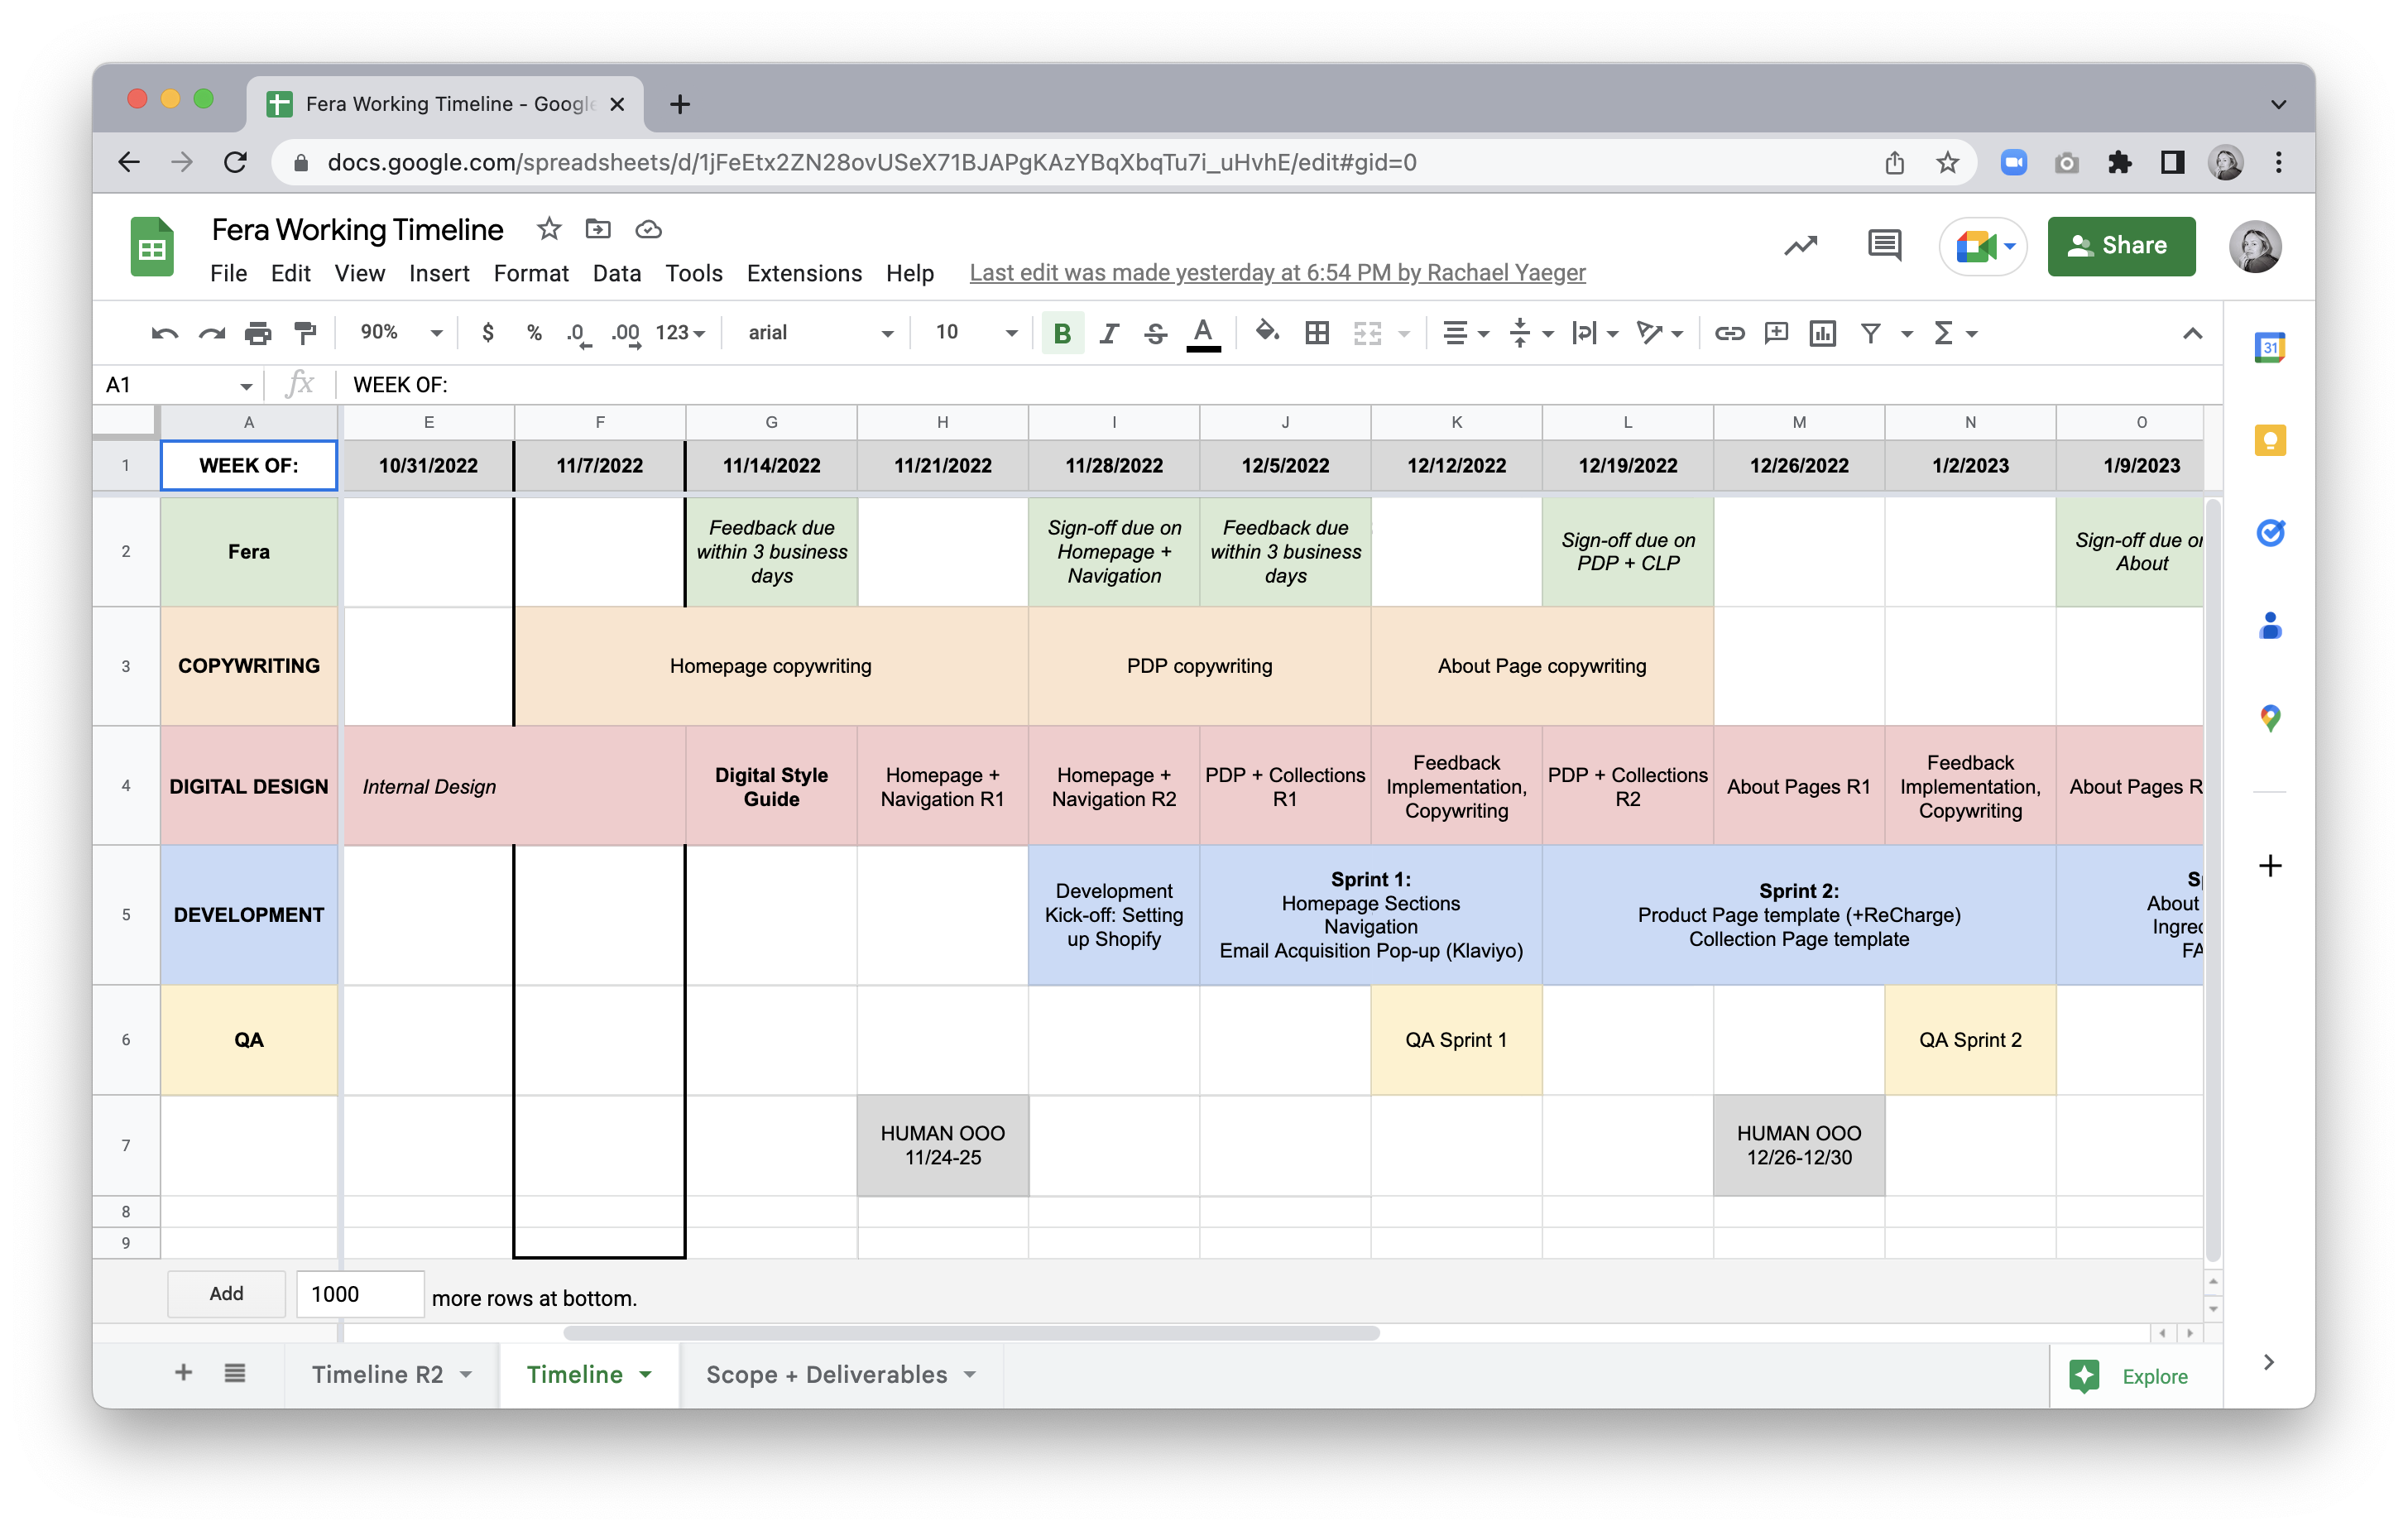Open the last edit history link
Image resolution: width=2408 pixels, height=1531 pixels.
[x=1277, y=273]
